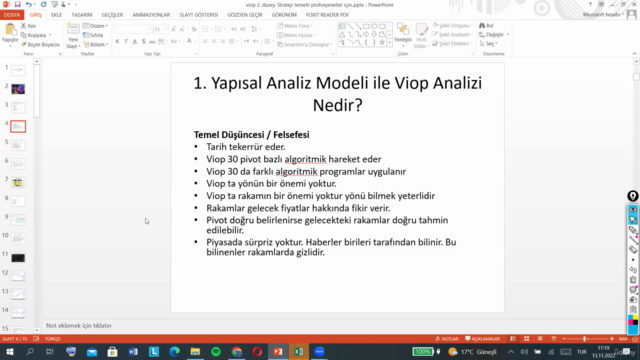640x360 pixels.
Task: Click fit slide to window button
Action: tap(635, 339)
